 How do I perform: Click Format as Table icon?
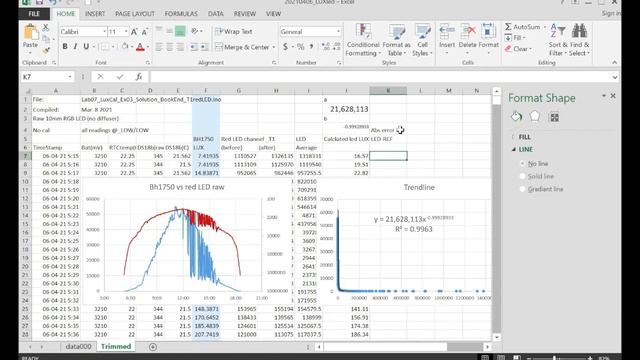[396, 31]
